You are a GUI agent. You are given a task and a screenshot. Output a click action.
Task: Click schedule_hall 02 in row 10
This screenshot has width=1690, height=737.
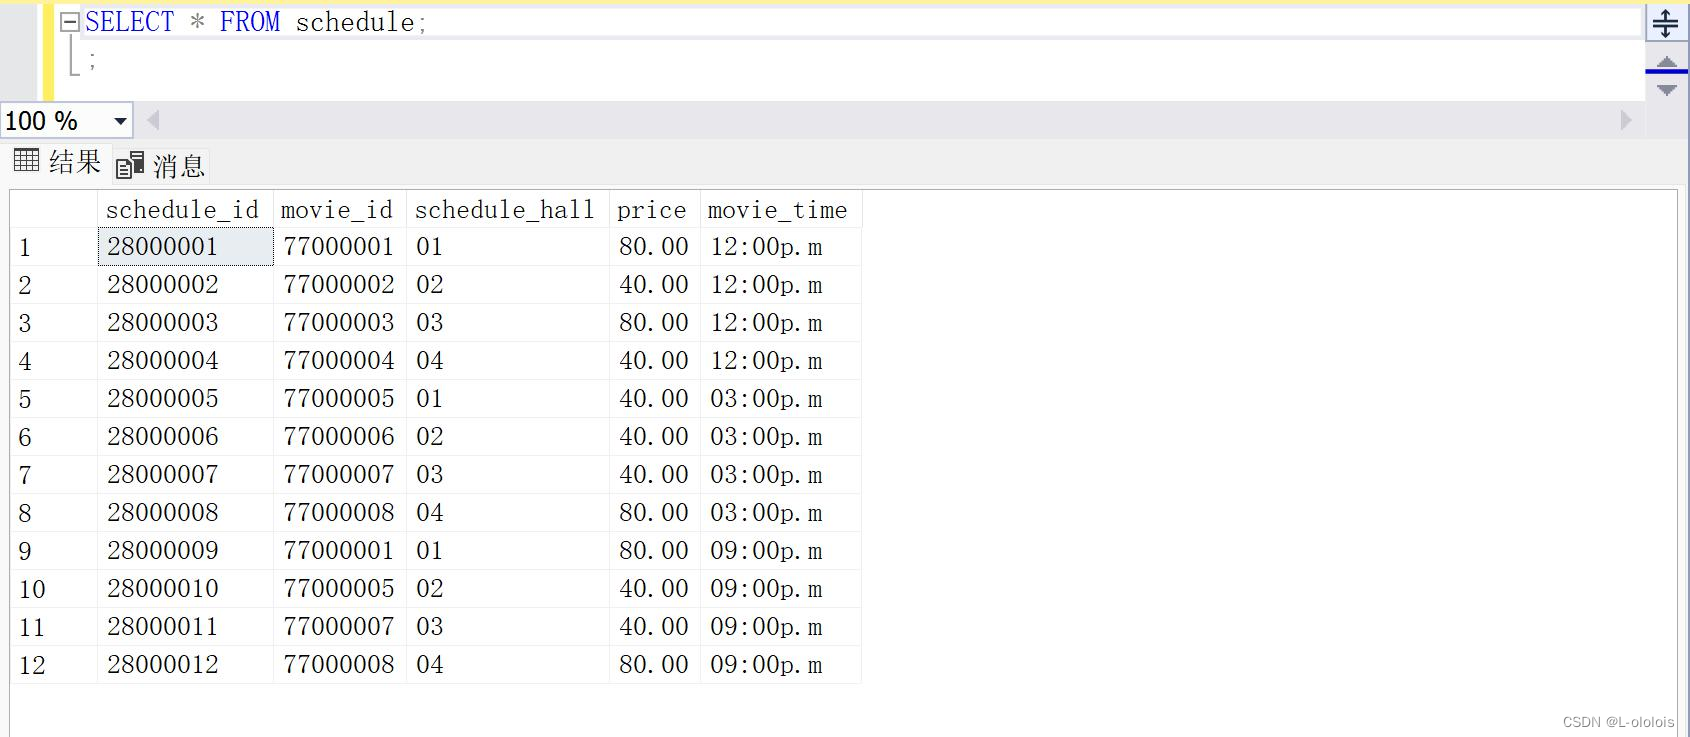pyautogui.click(x=508, y=589)
